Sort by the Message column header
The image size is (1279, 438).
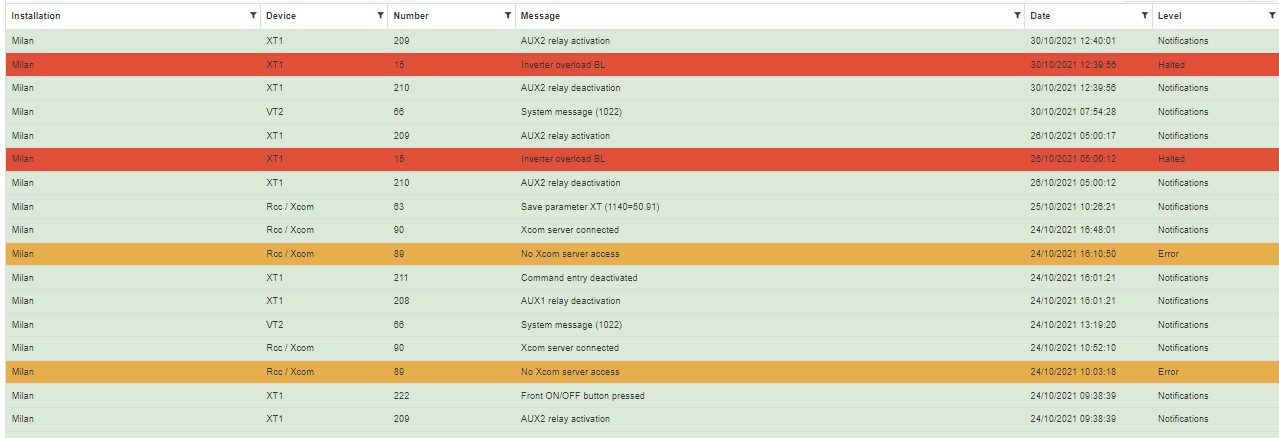[x=540, y=16]
